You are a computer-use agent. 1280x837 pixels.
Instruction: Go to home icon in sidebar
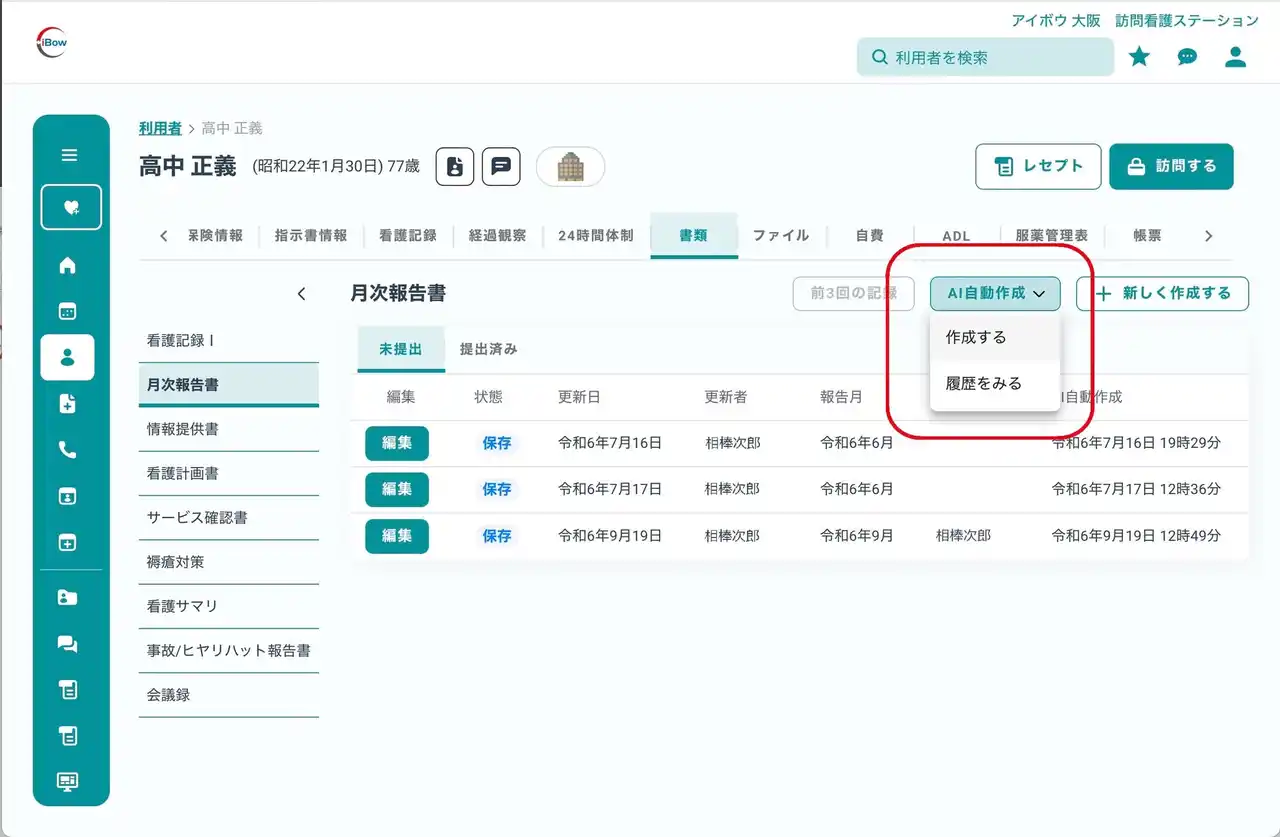68,265
